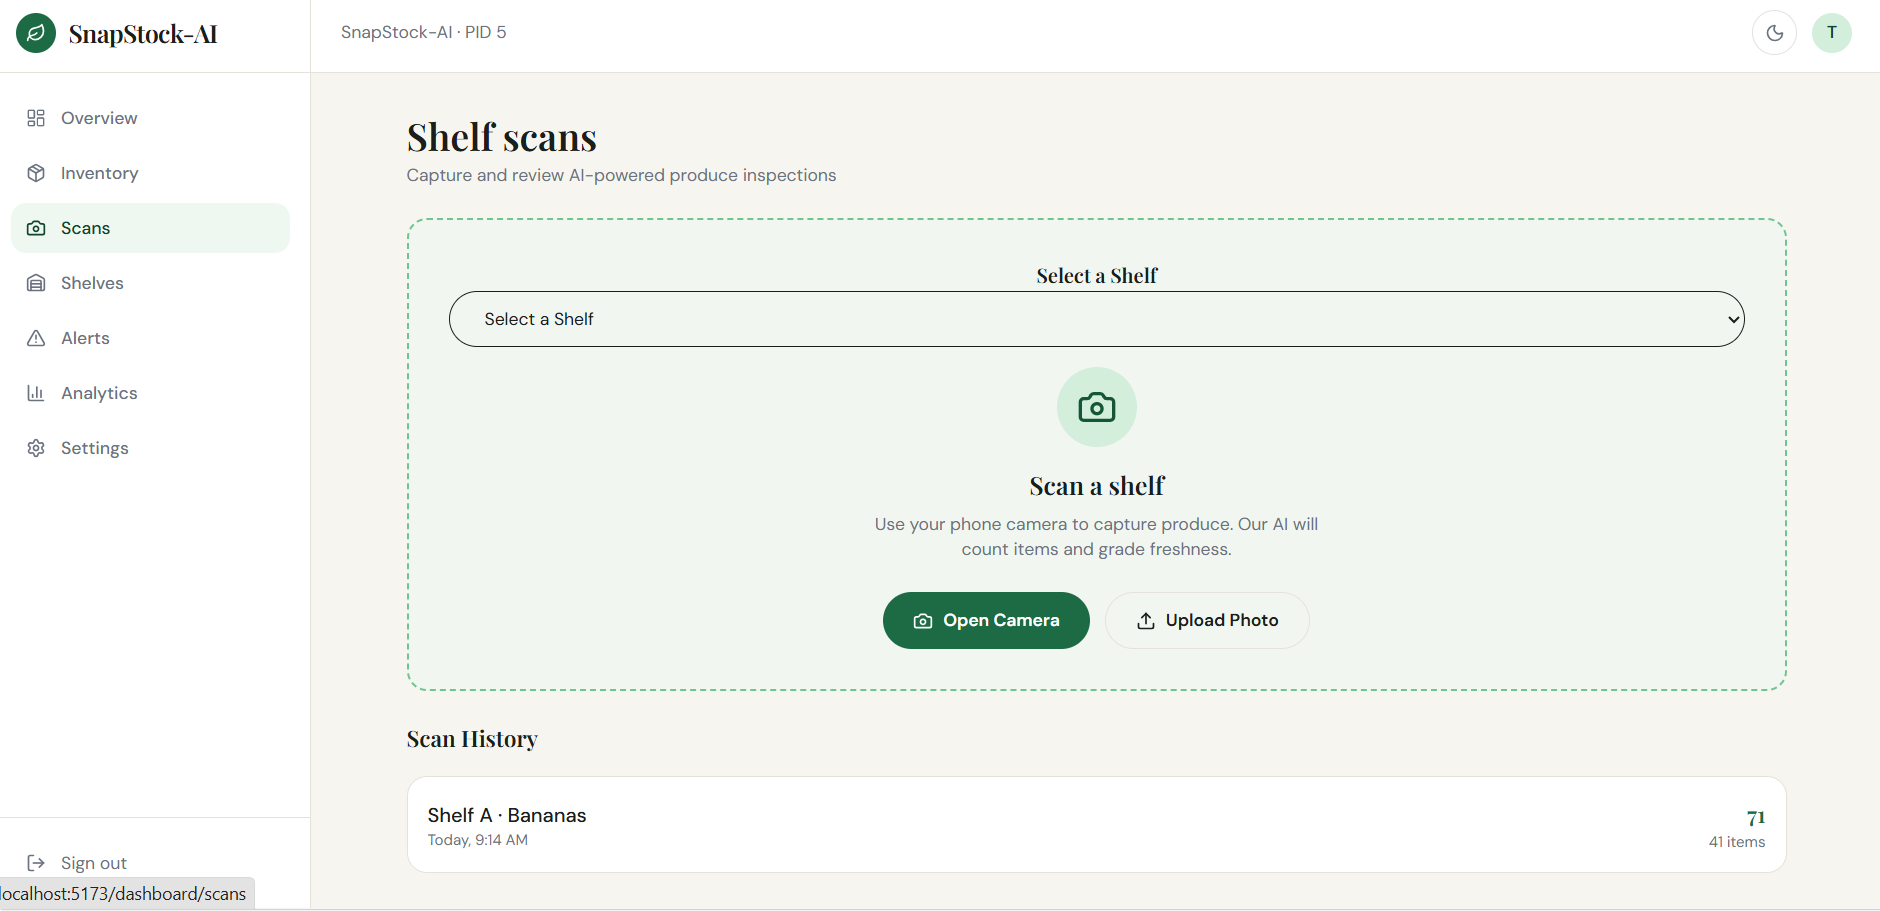Click the score 71 on Bananas scan
The image size is (1880, 911).
click(x=1756, y=818)
